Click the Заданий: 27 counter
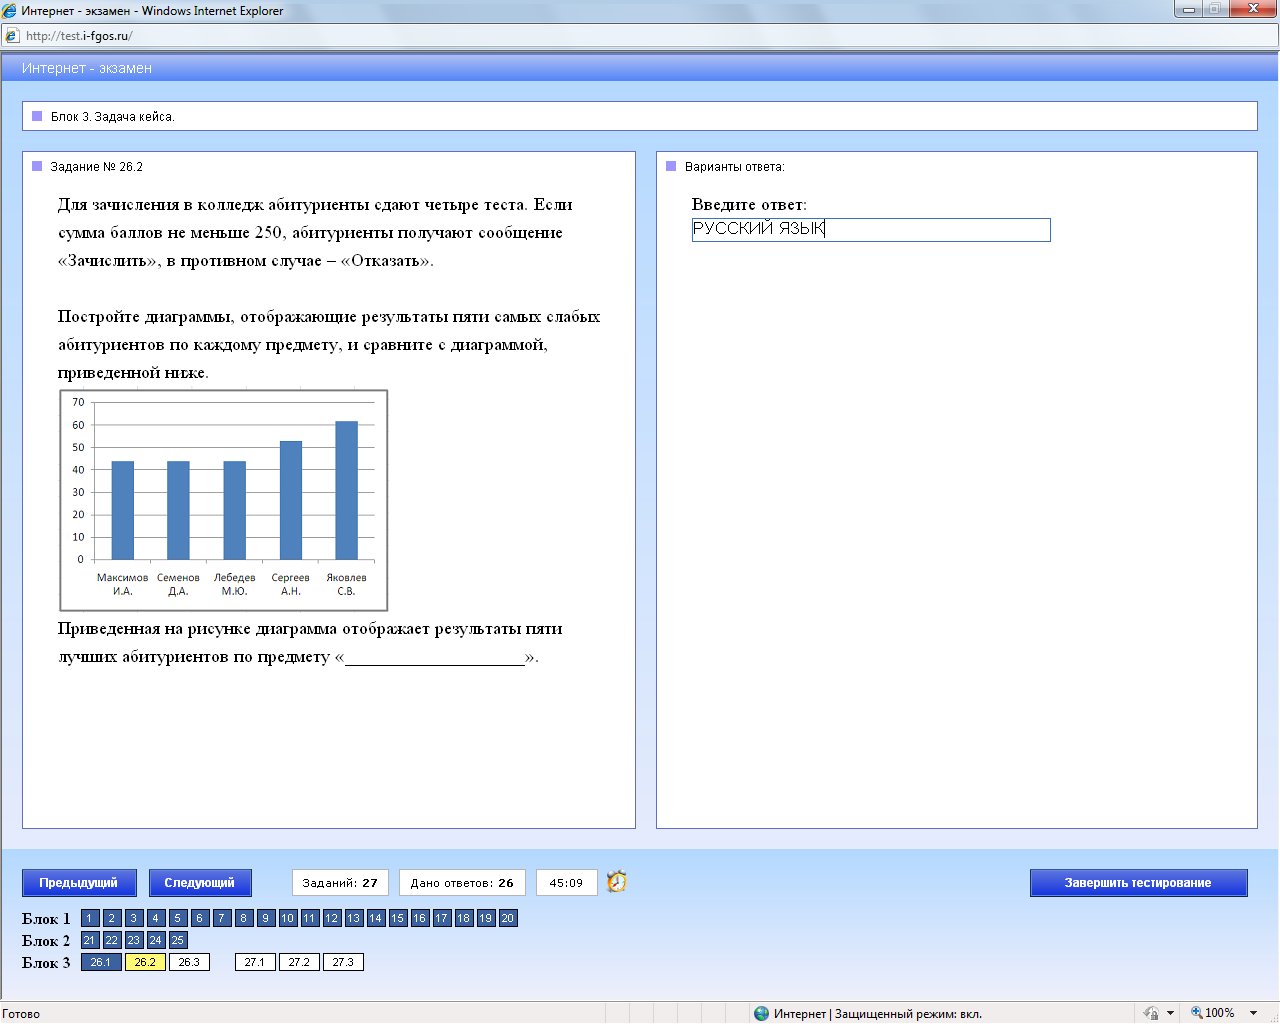 click(x=340, y=883)
